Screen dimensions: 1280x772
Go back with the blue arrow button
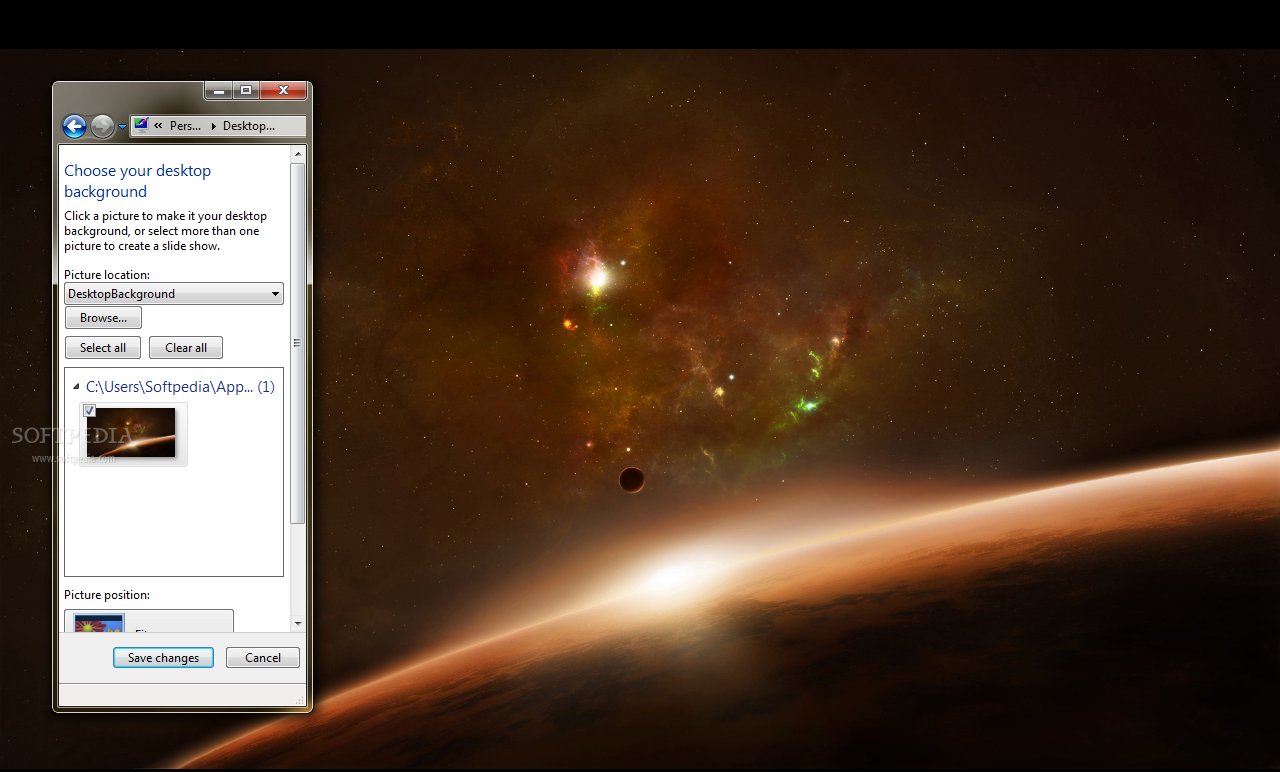click(x=74, y=126)
